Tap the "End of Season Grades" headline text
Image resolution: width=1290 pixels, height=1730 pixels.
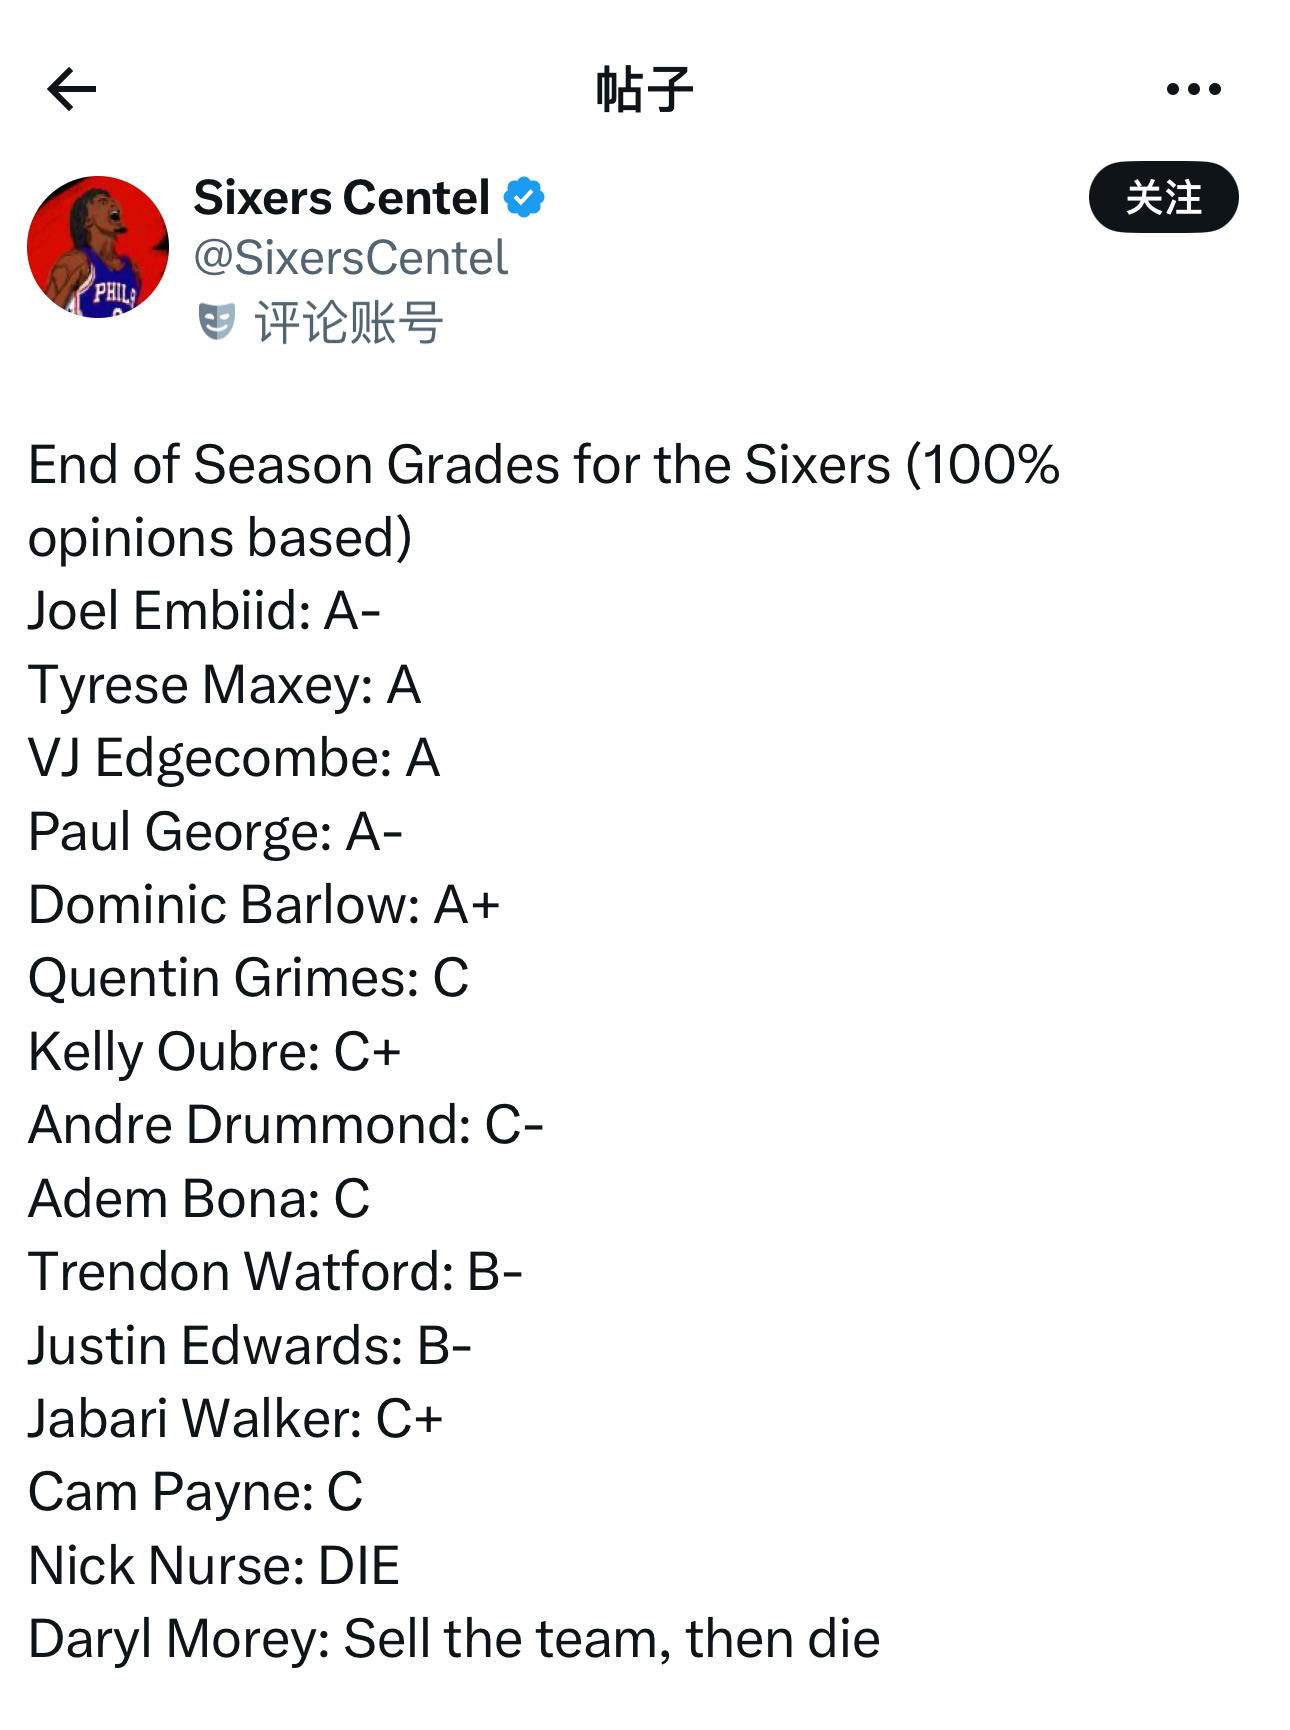543,465
